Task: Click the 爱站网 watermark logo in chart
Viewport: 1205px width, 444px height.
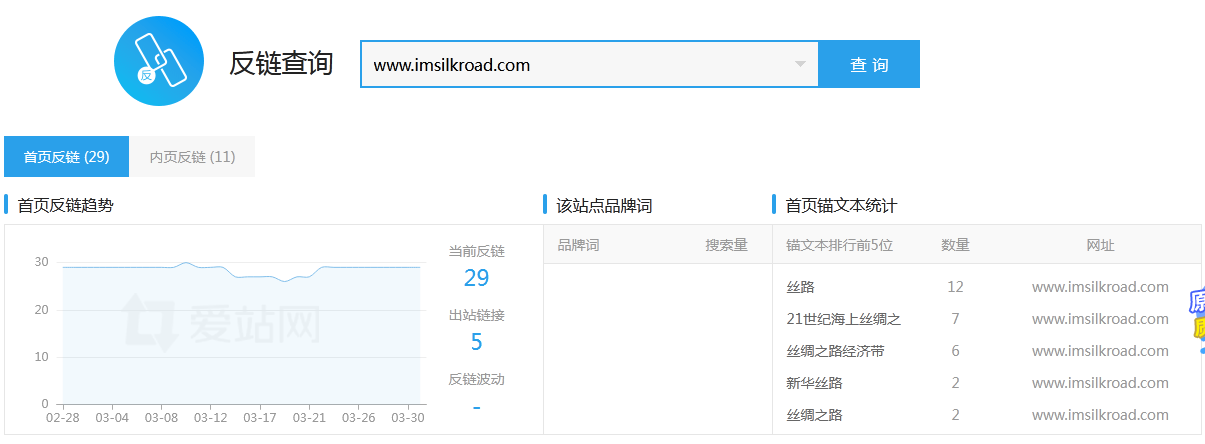Action: [221, 322]
